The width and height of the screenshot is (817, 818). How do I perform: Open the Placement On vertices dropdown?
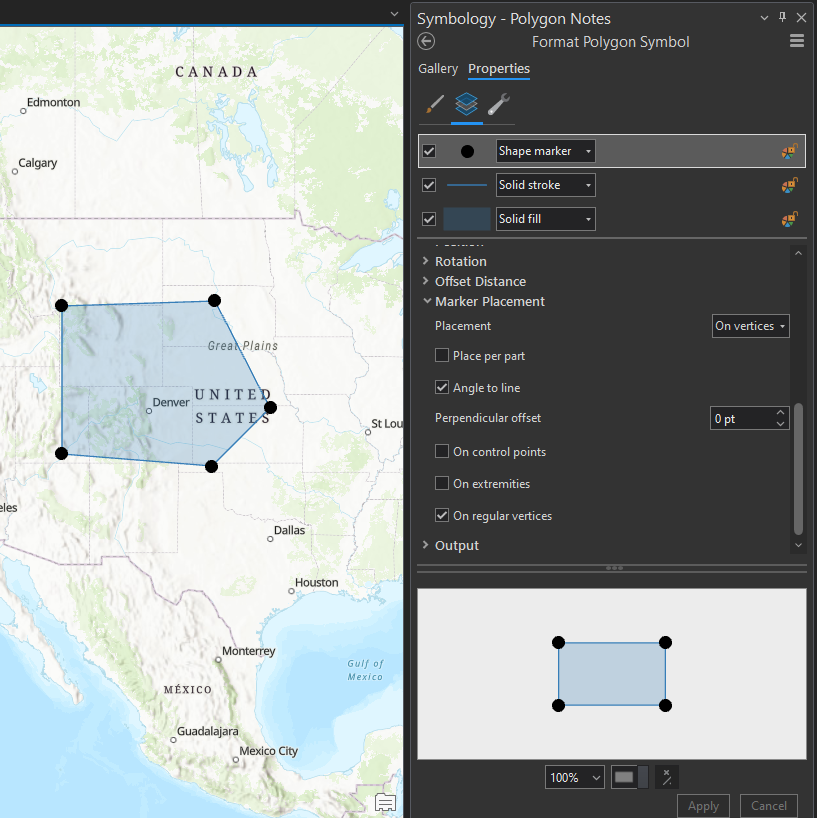point(750,325)
